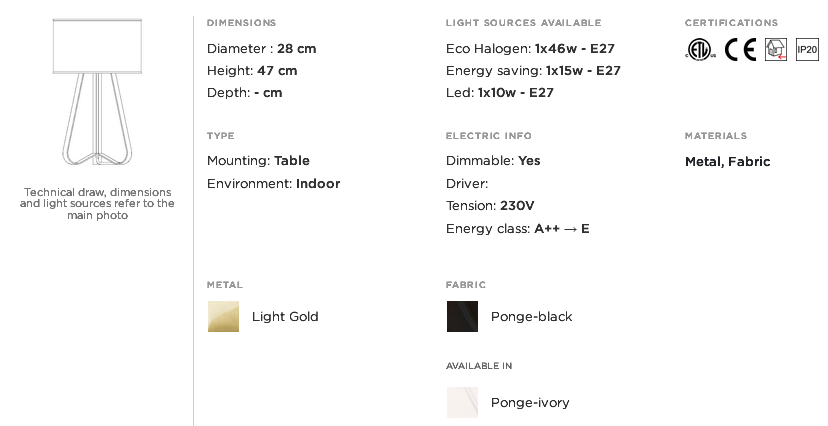Screen dimensions: 828x426
Task: Click the Eco Halogen 1x46w E27 line
Action: pyautogui.click(x=530, y=49)
